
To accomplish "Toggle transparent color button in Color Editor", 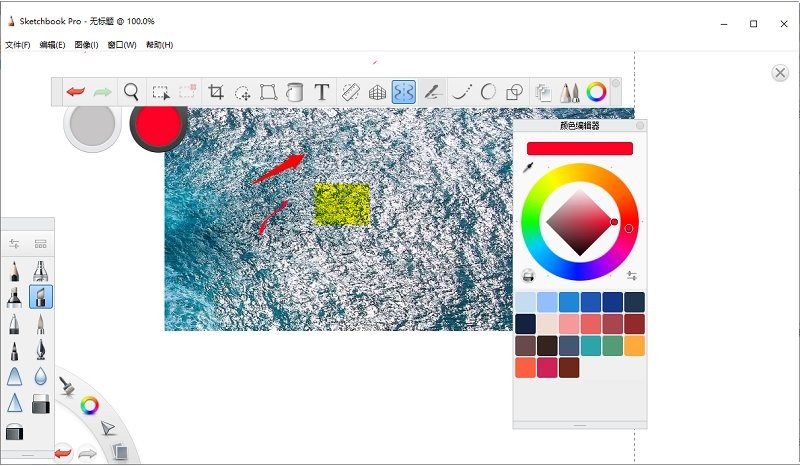I will (528, 276).
